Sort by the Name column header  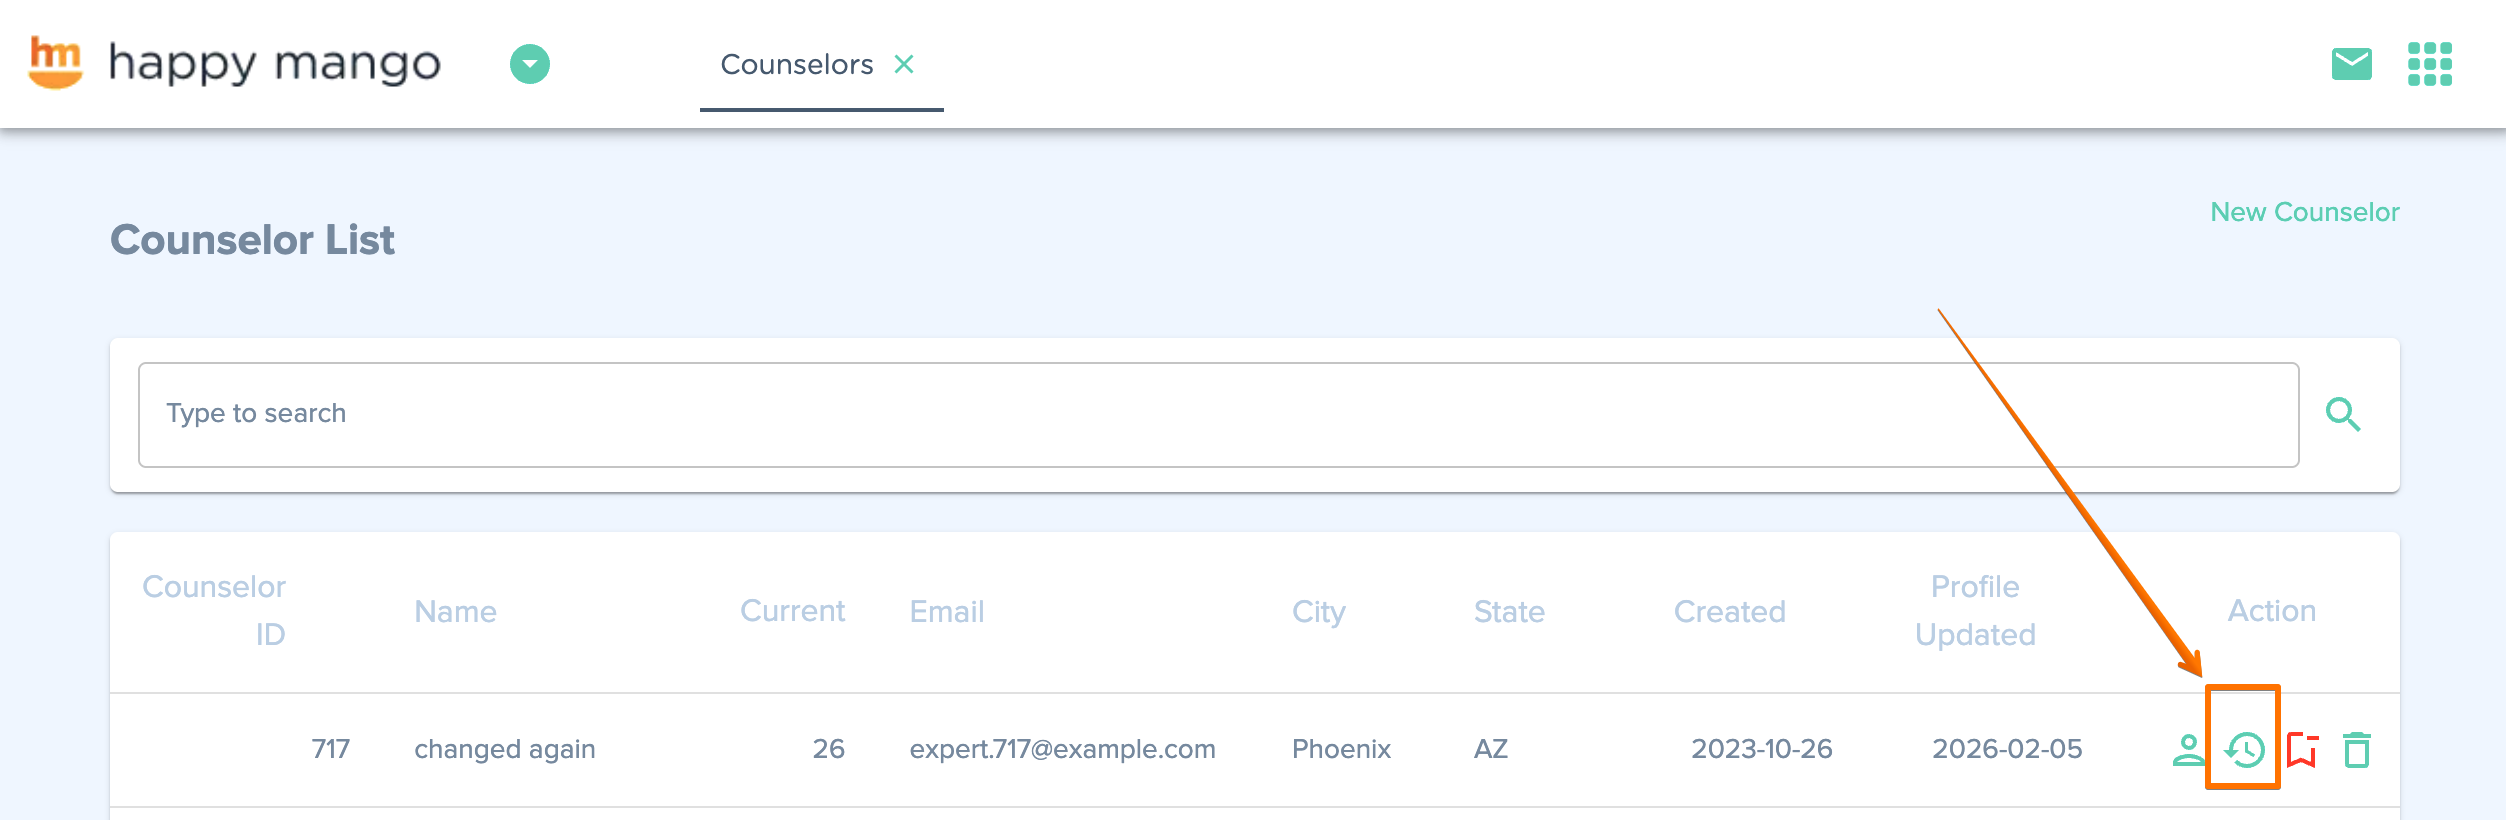coord(455,612)
